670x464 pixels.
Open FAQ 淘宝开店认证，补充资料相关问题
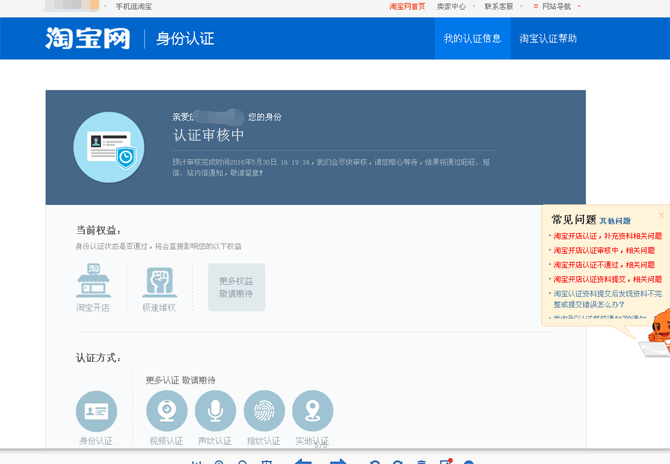coord(608,236)
